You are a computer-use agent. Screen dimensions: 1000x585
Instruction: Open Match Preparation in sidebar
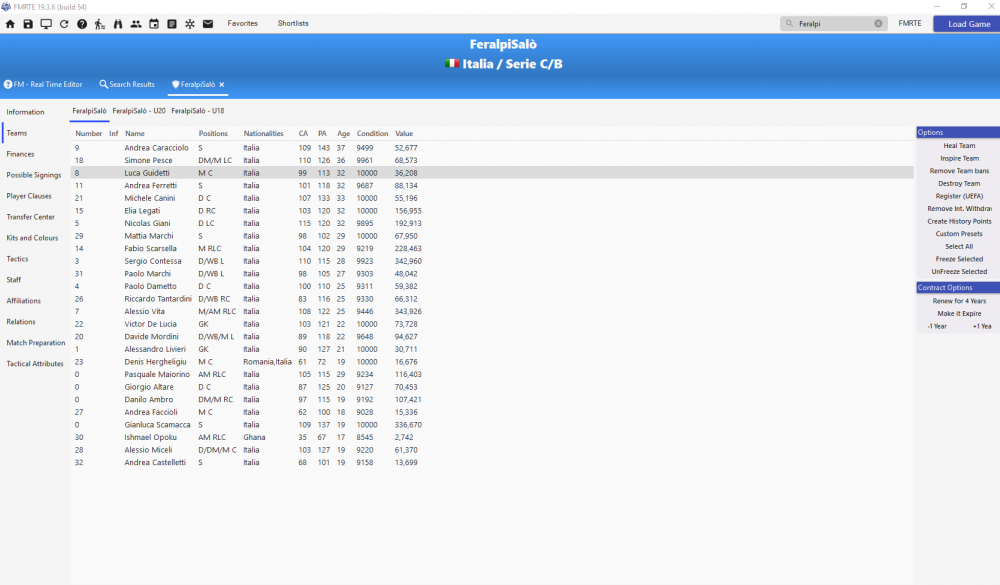pyautogui.click(x=36, y=343)
